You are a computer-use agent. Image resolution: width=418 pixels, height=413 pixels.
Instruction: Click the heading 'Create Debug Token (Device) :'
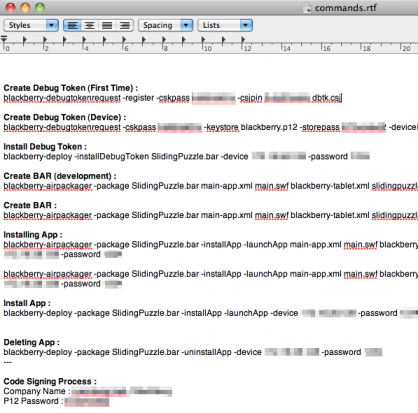65,117
